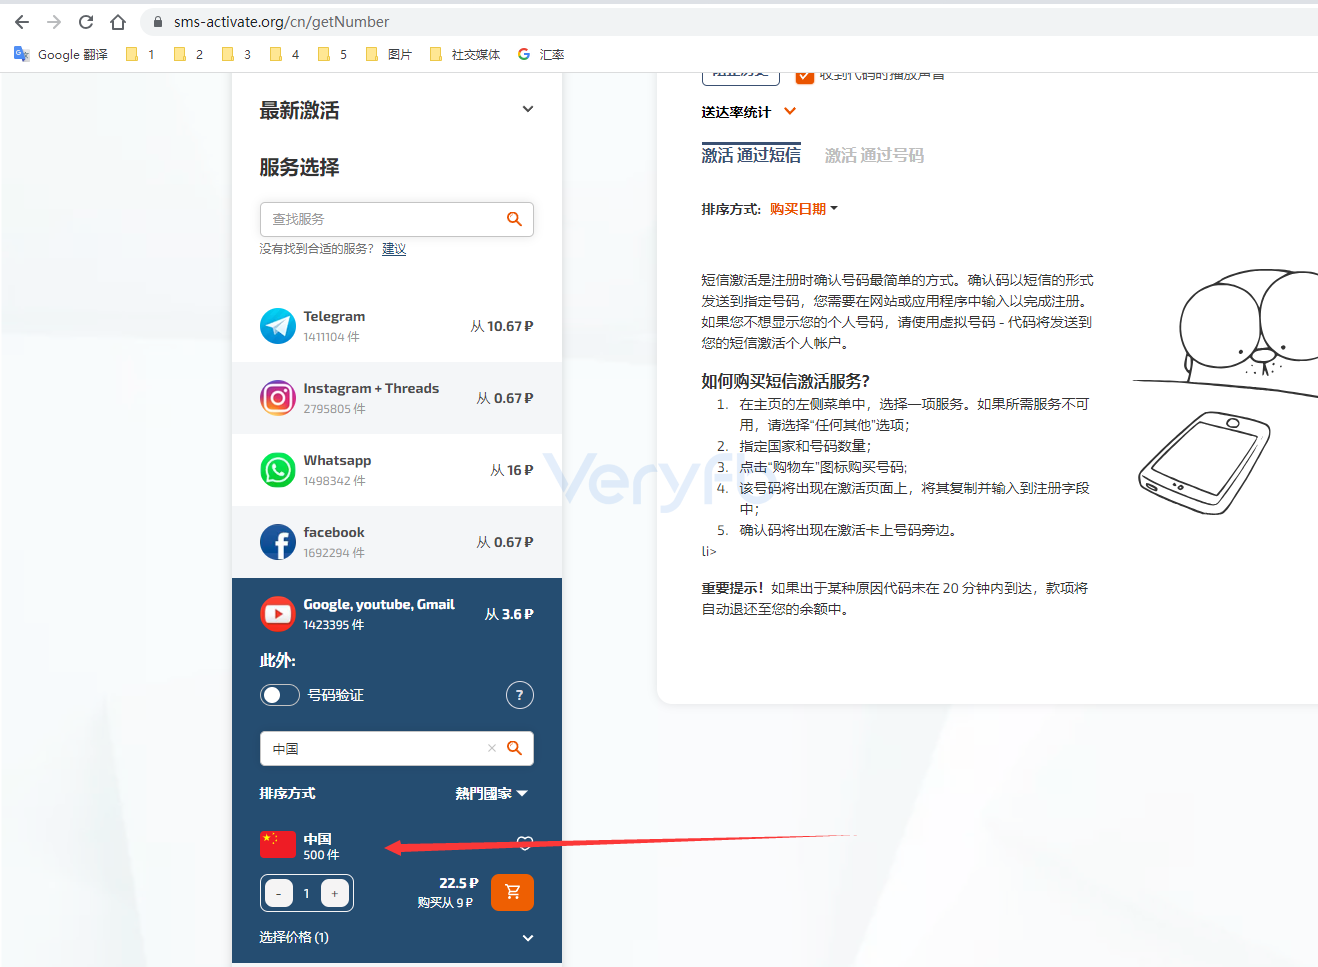The width and height of the screenshot is (1318, 967).
Task: Toggle the 号码验证 switch
Action: (280, 695)
